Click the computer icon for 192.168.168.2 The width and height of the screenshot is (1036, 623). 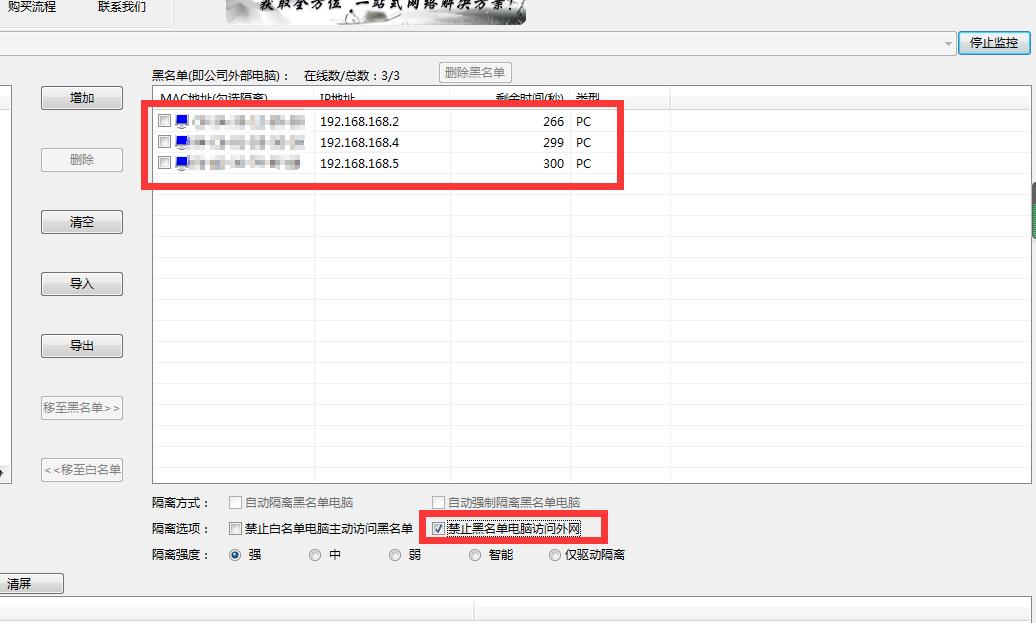tap(182, 122)
